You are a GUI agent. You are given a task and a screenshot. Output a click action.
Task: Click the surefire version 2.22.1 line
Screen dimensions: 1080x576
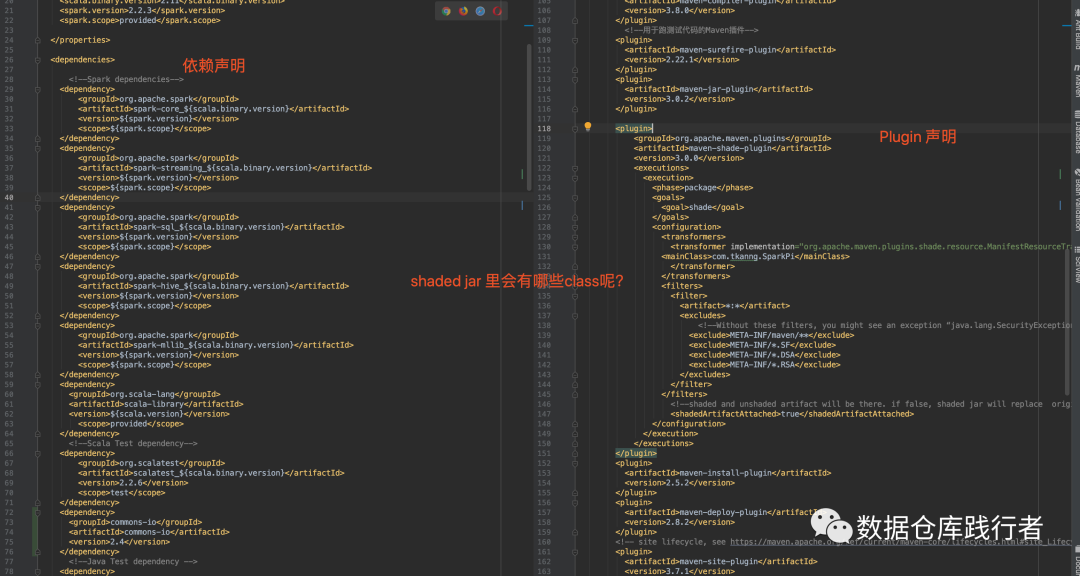coord(682,60)
